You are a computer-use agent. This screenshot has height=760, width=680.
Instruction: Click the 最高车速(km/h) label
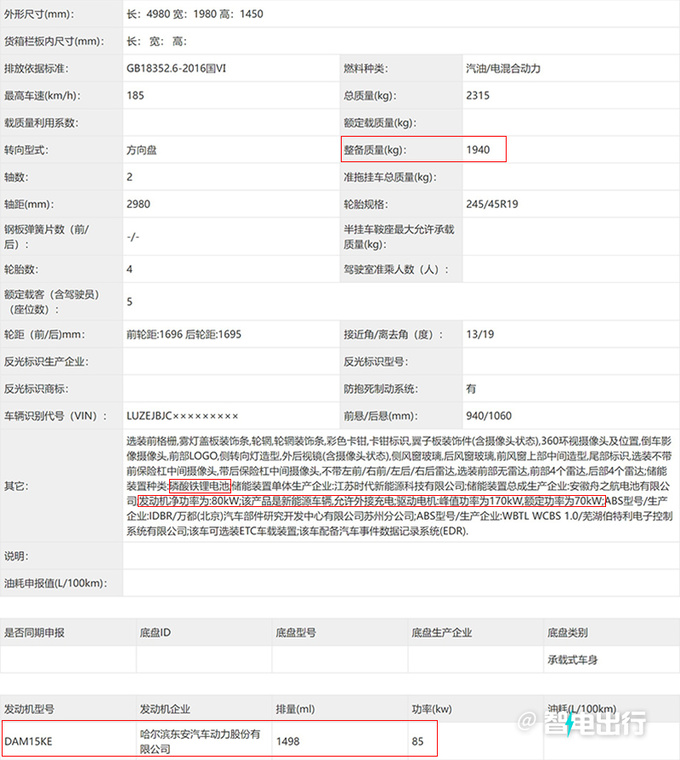(43, 95)
